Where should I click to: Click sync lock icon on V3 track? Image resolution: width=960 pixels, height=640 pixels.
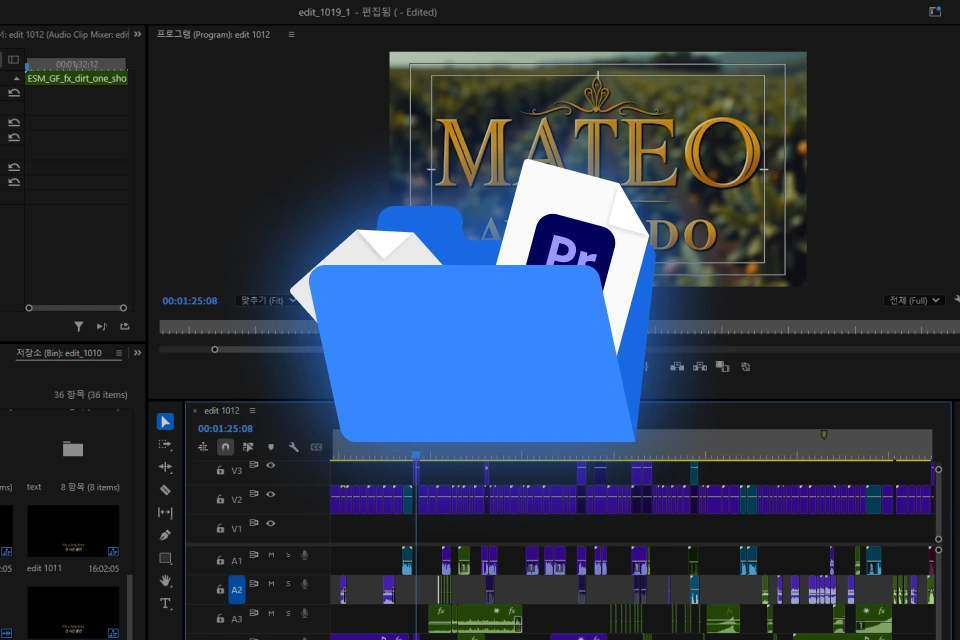tap(253, 465)
